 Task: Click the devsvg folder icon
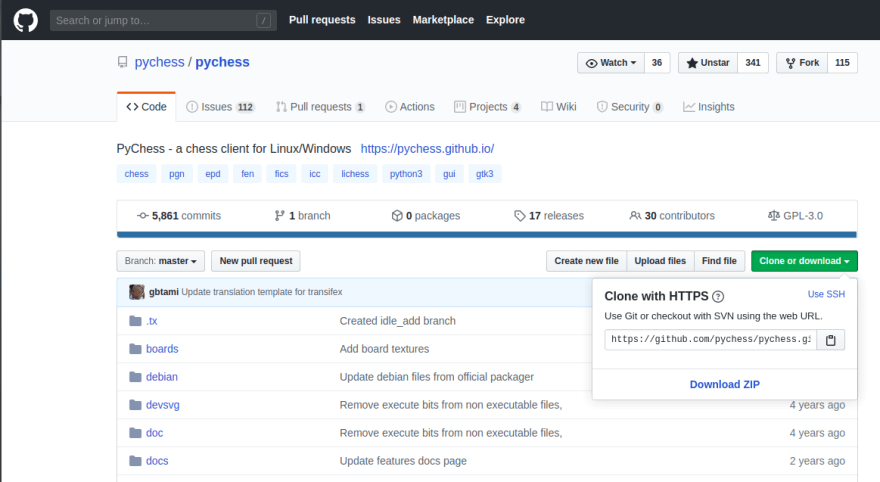(135, 405)
